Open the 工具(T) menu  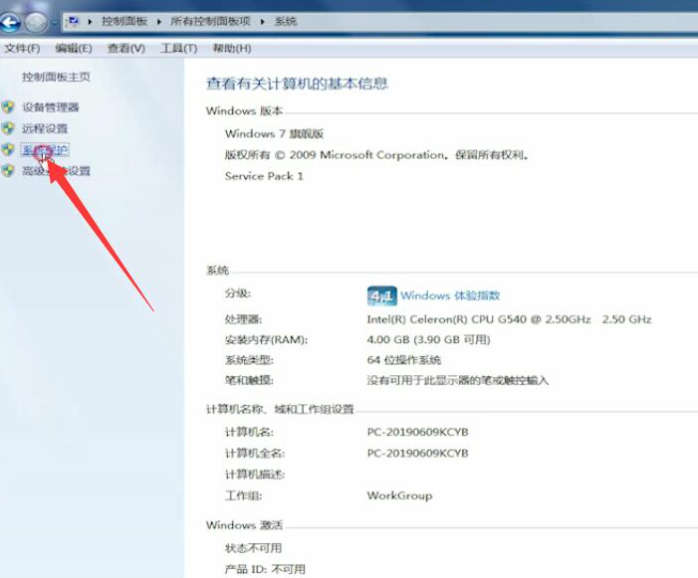pyautogui.click(x=178, y=48)
